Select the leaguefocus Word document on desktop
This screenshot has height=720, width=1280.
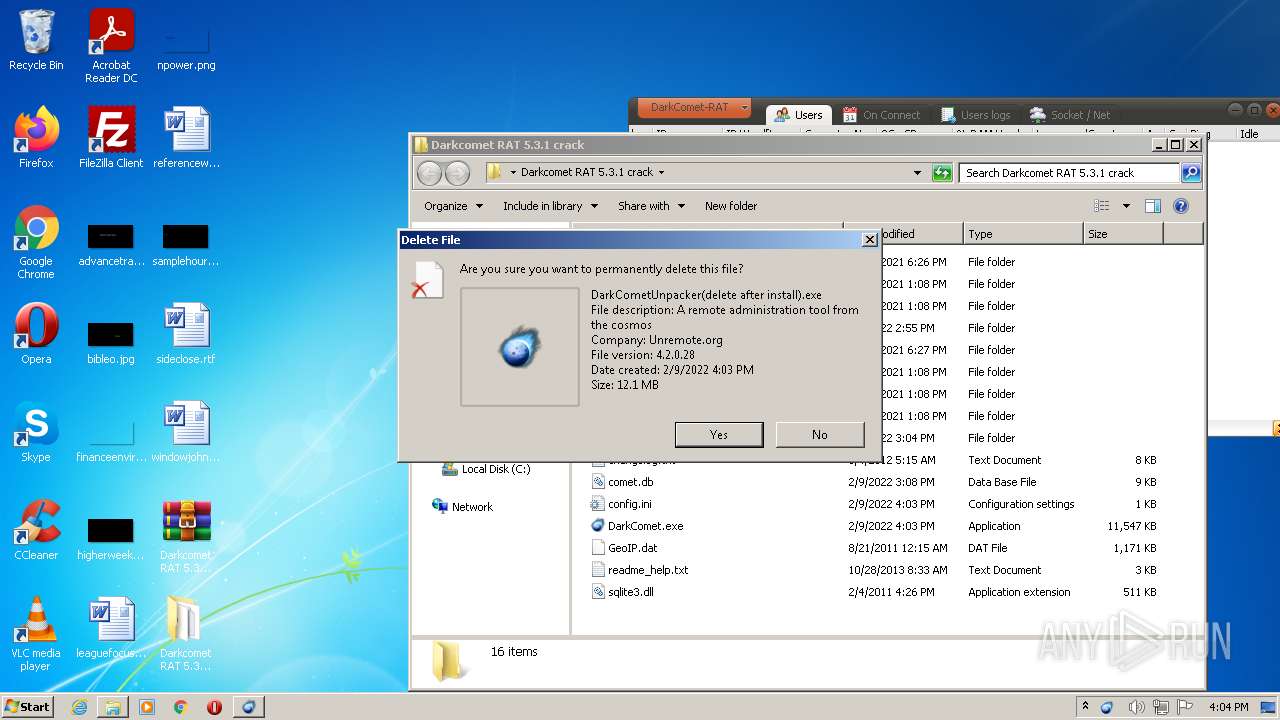coord(111,628)
